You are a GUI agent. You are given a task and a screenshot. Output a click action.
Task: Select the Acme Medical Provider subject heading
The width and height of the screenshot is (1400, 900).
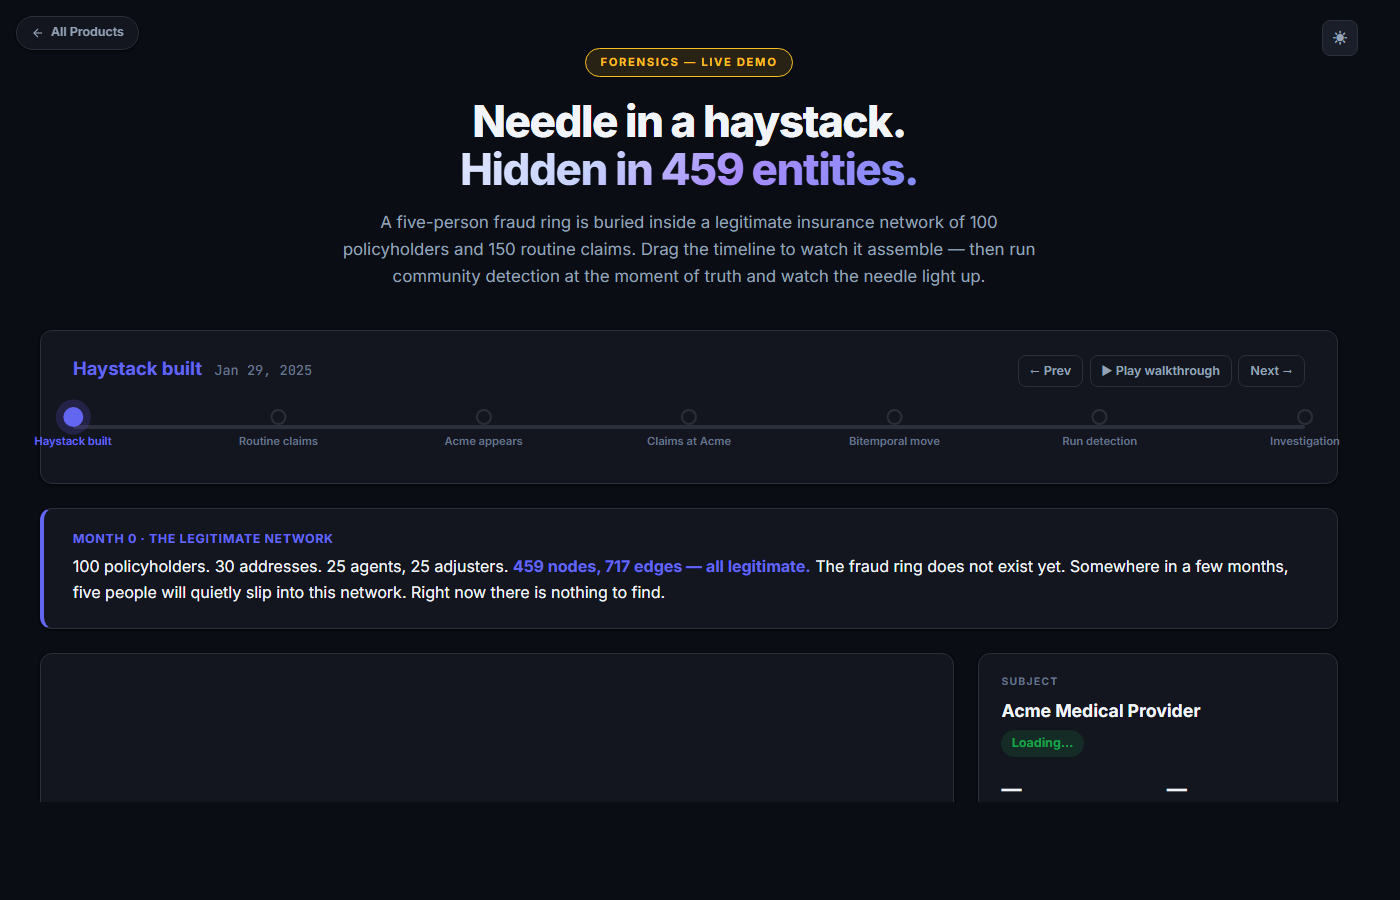point(1100,711)
